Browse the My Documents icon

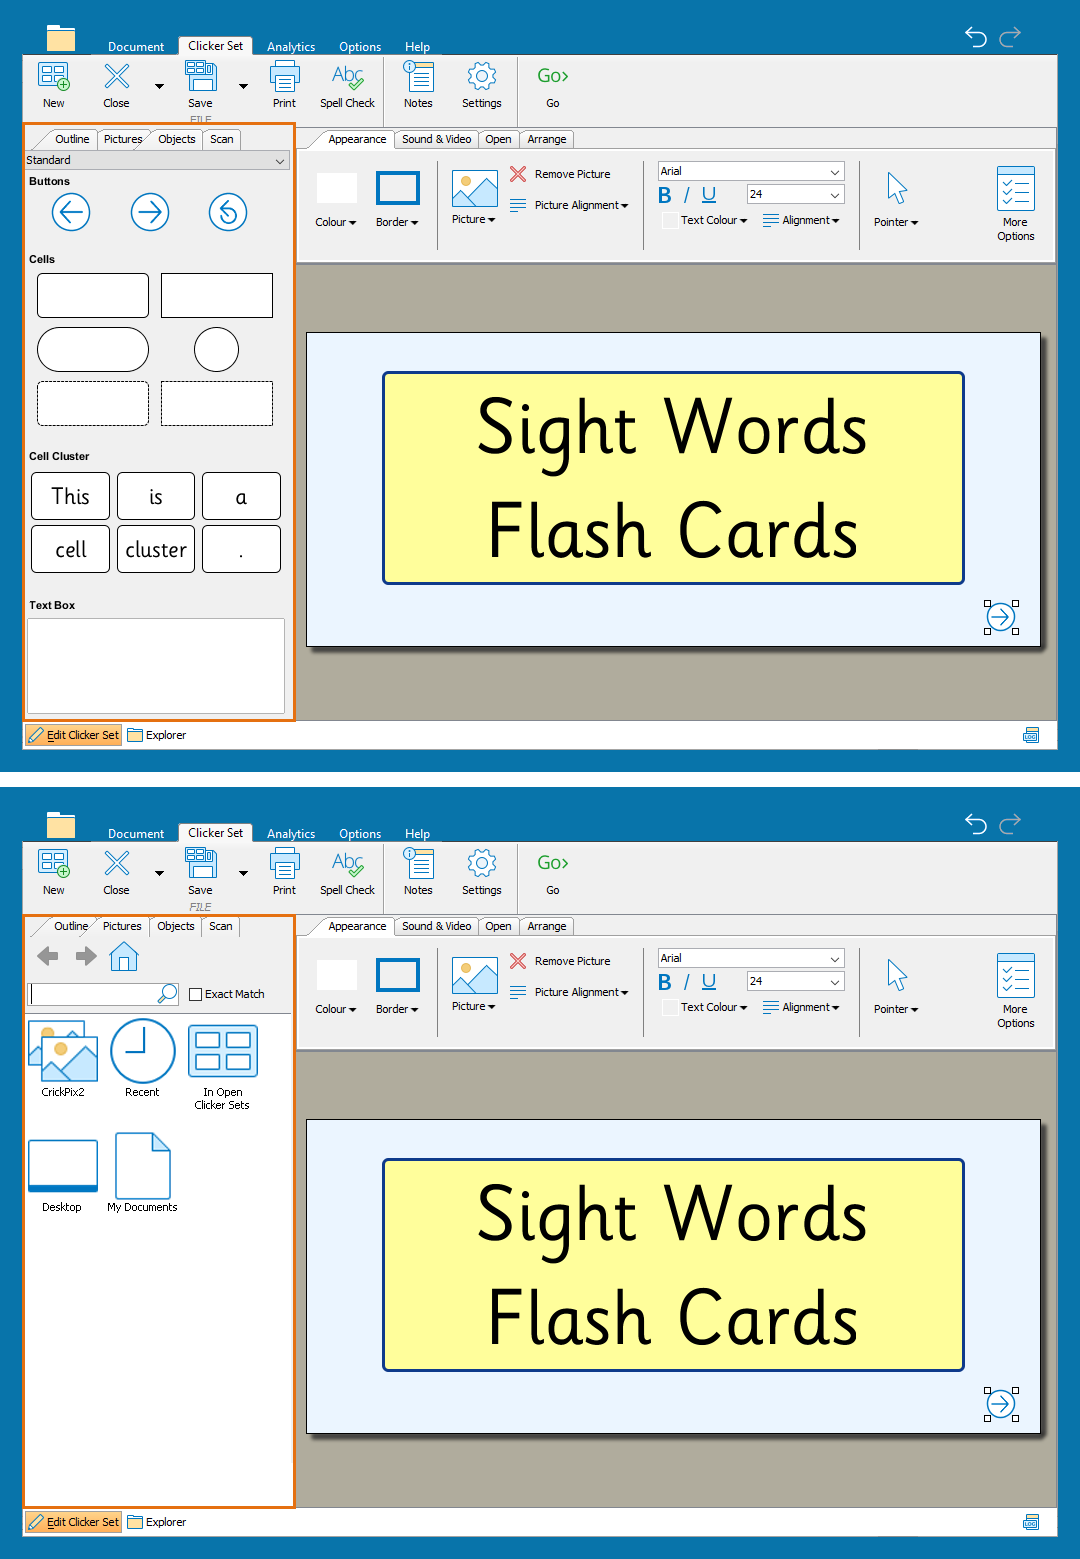click(143, 1167)
